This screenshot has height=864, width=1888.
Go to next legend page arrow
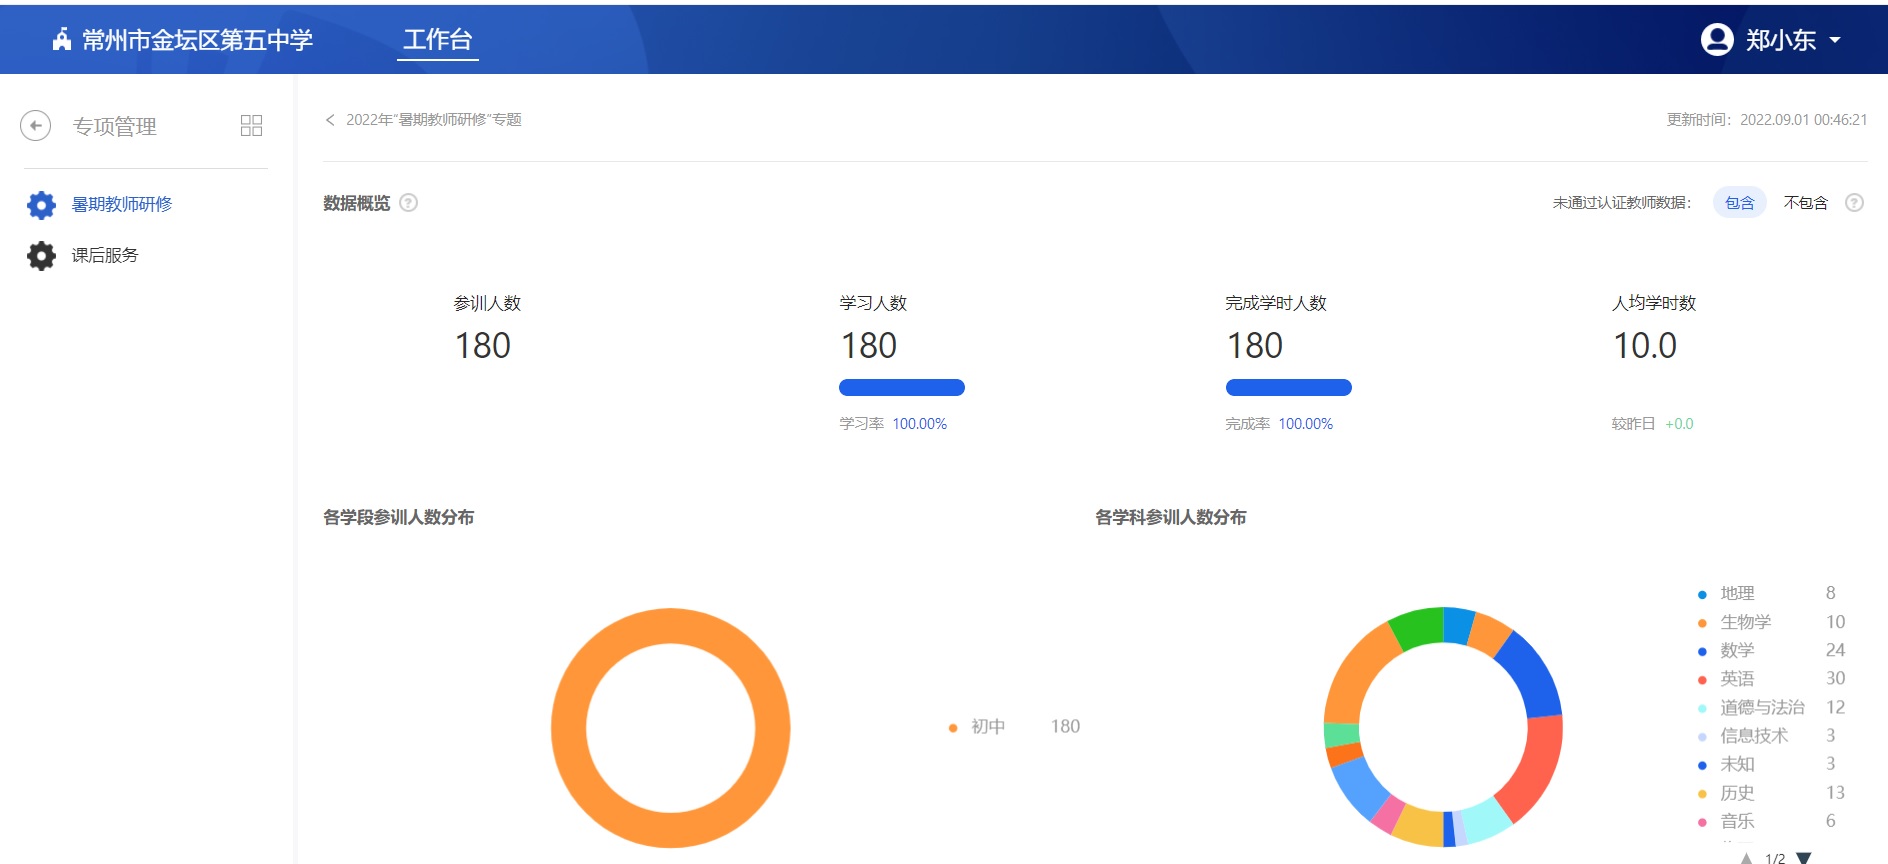(1804, 858)
